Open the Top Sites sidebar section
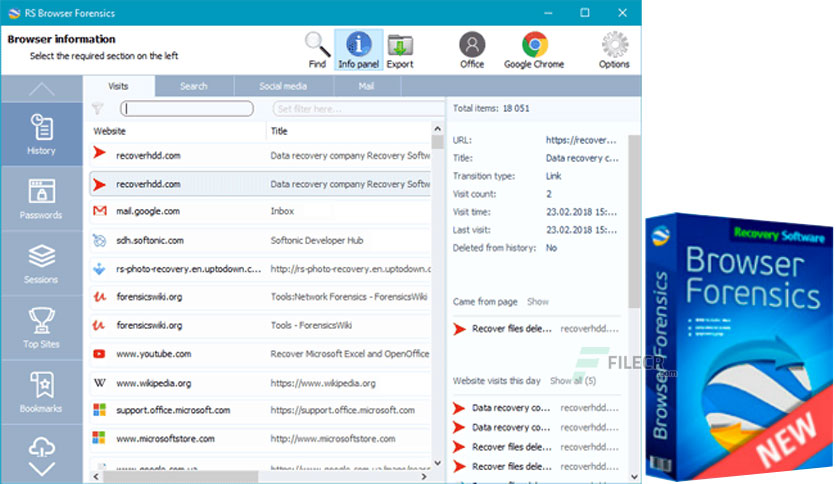 click(41, 327)
